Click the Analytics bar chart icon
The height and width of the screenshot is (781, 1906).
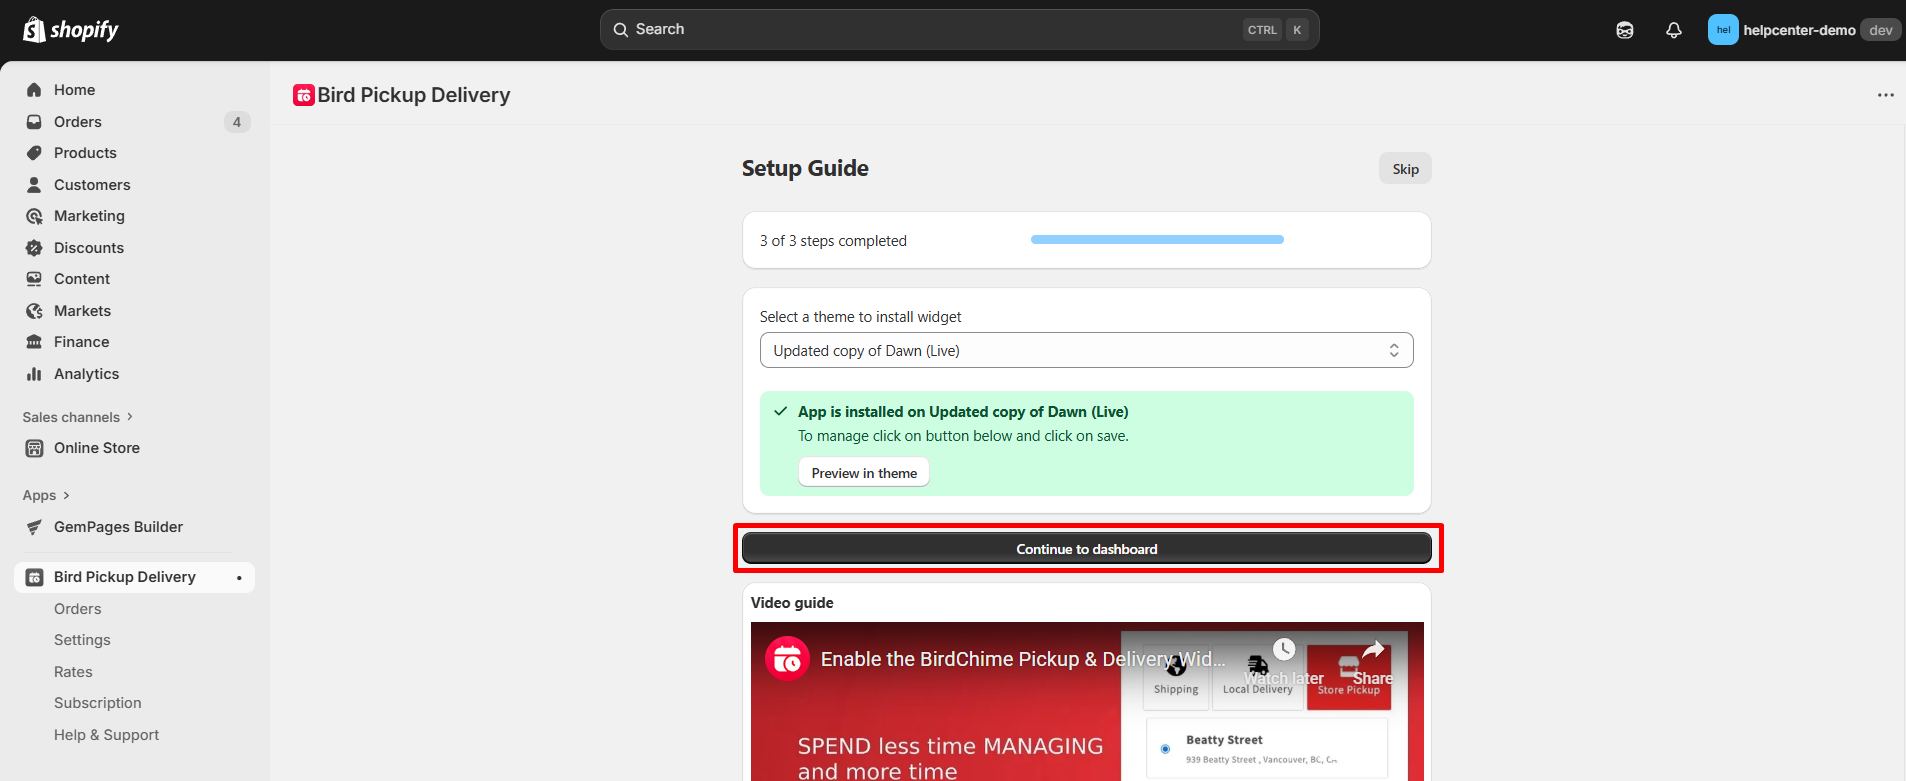tap(34, 374)
